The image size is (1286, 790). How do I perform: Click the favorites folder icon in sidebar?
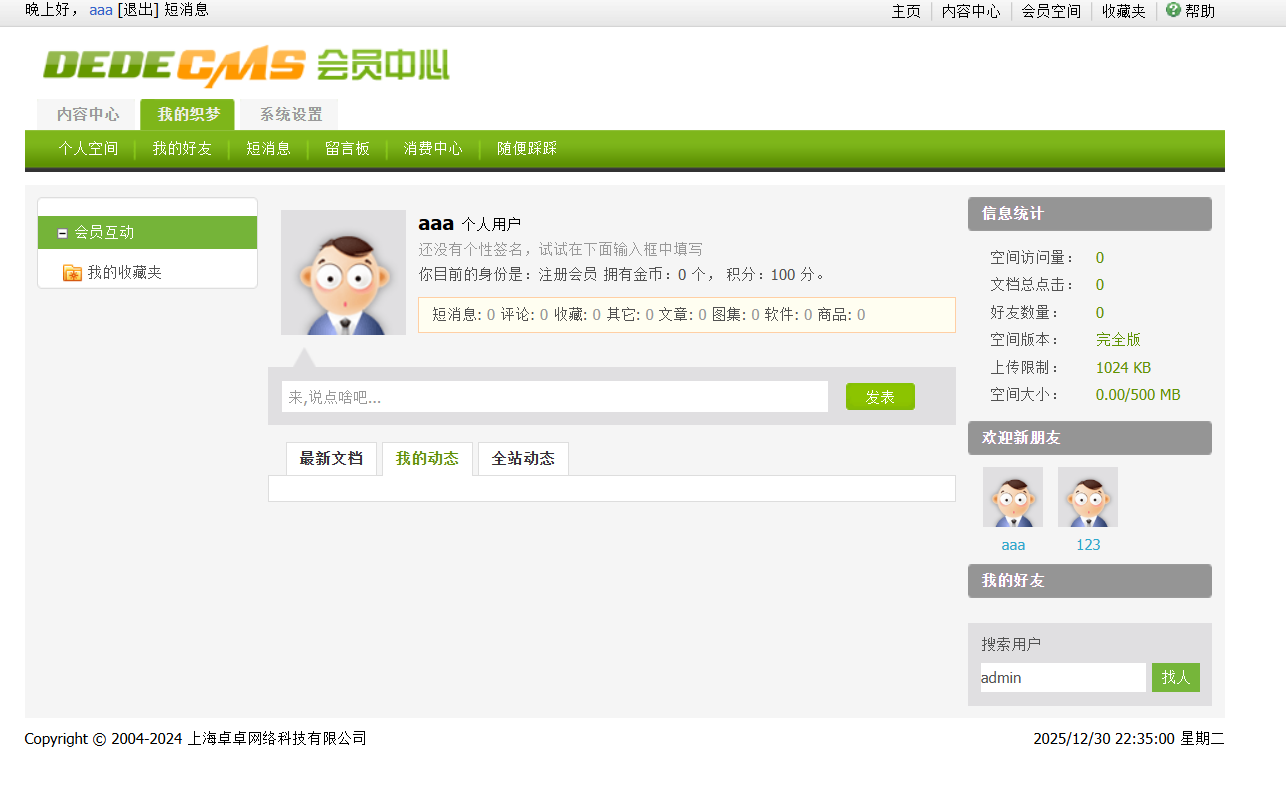tap(72, 272)
